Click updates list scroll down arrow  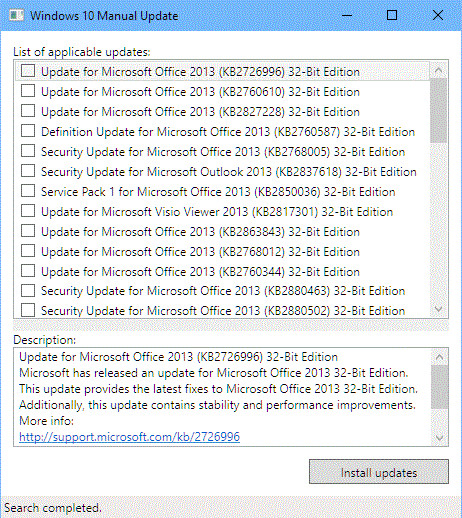click(439, 309)
